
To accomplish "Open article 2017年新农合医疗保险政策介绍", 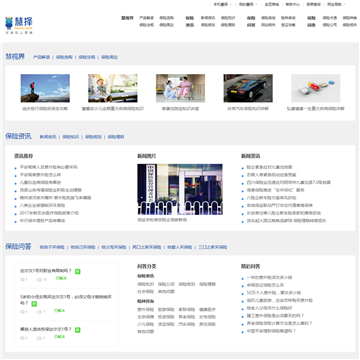I will click(x=49, y=213).
